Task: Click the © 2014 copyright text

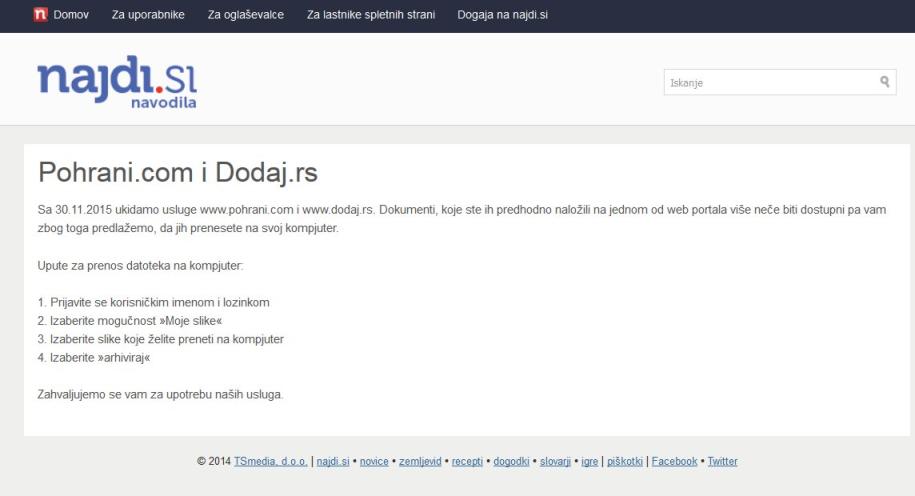Action: [214, 461]
